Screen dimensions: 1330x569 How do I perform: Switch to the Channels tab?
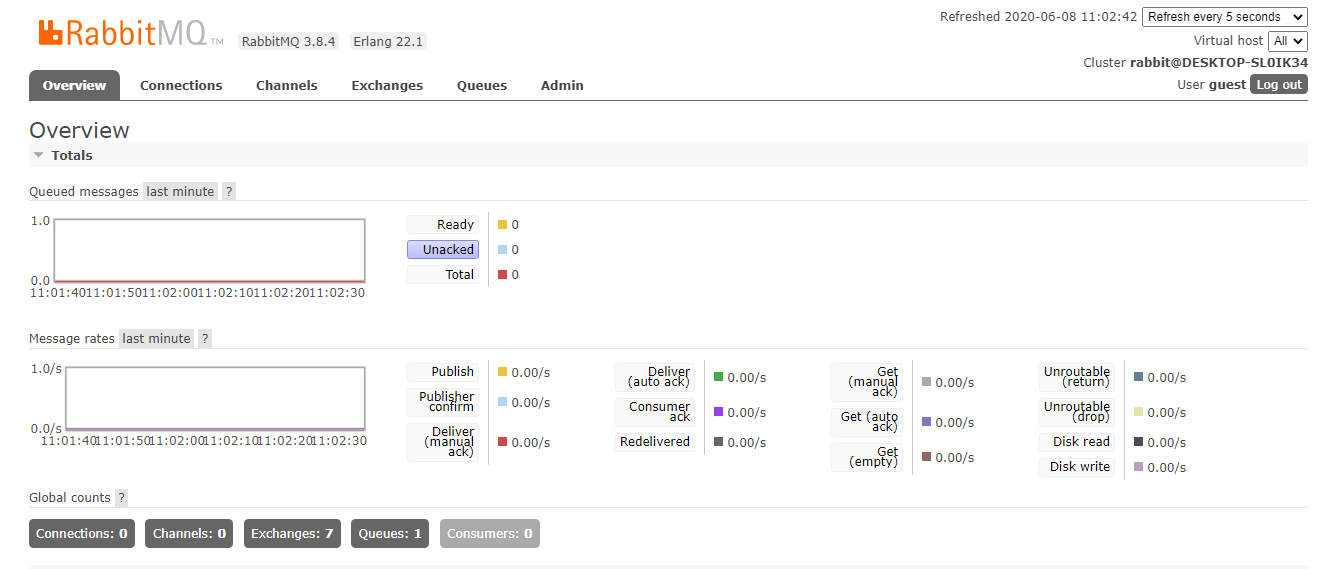point(286,85)
